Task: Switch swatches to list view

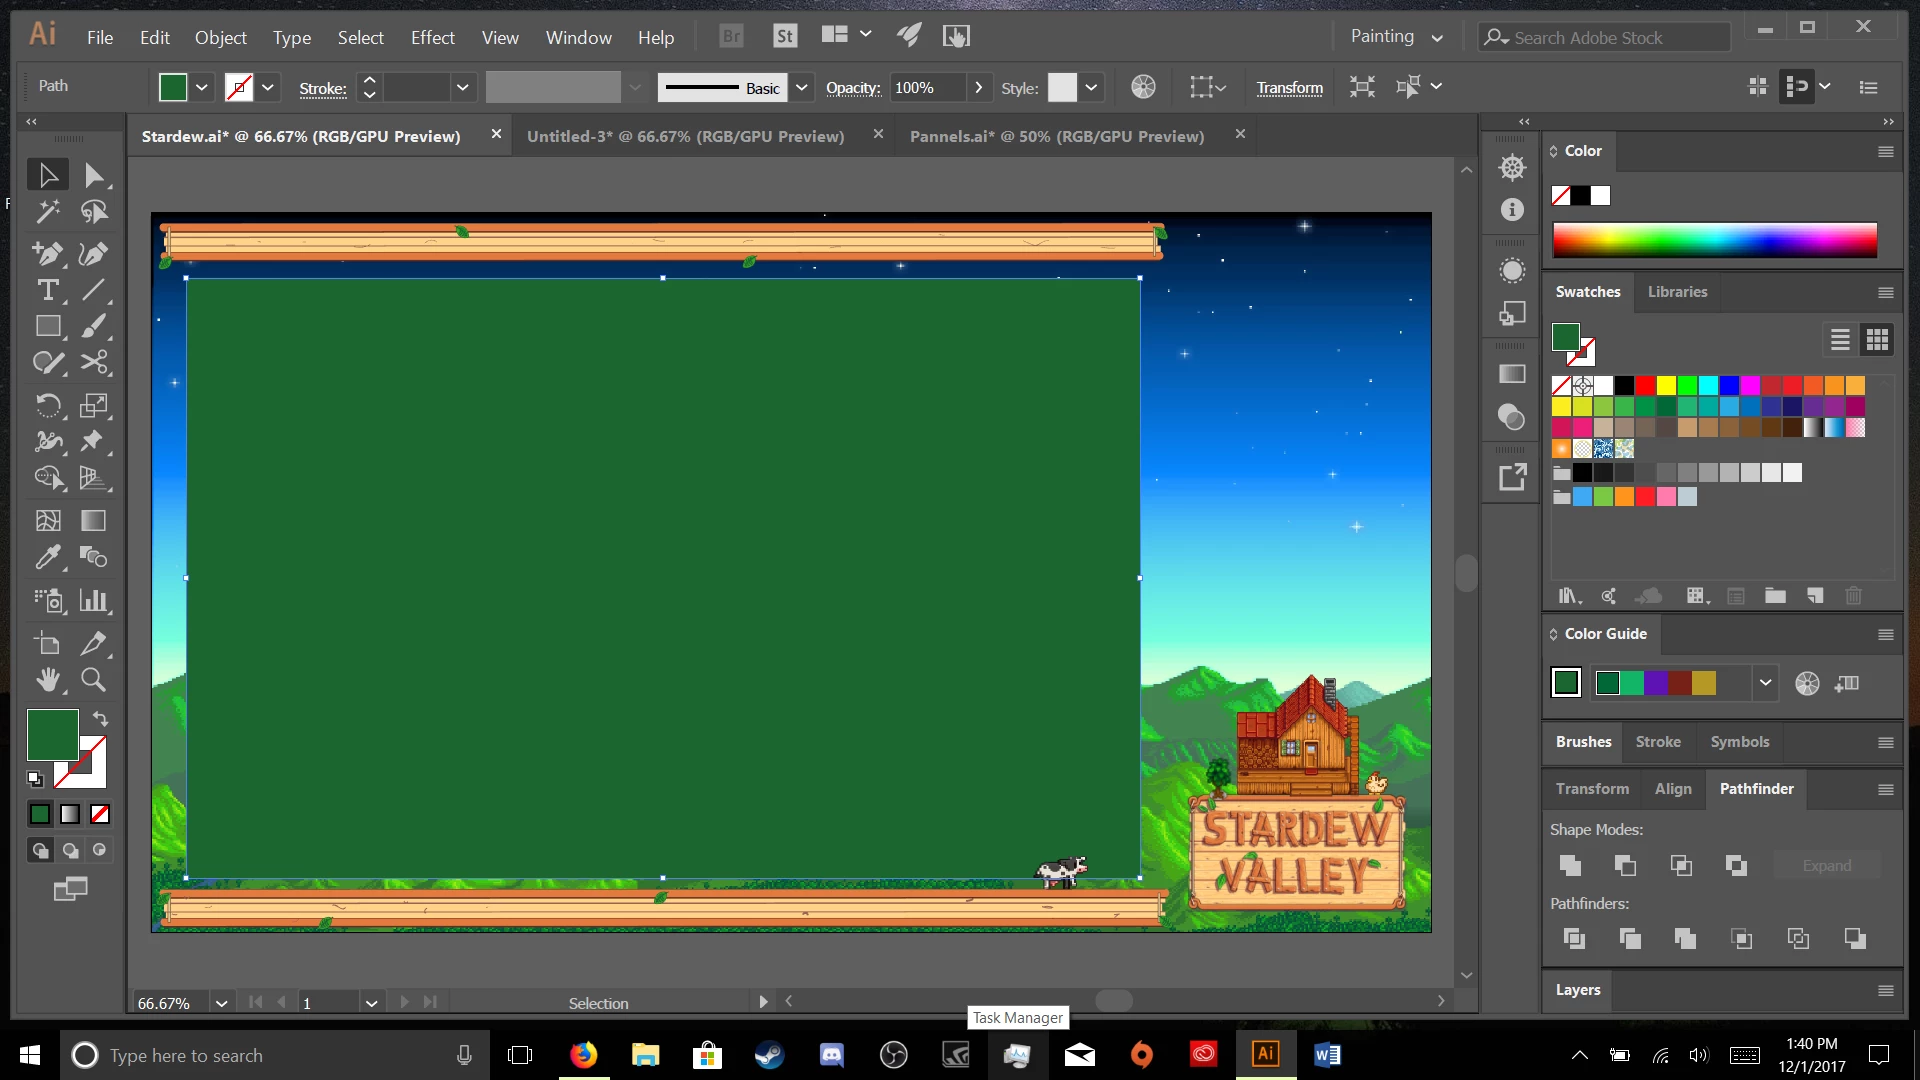Action: pos(1840,340)
